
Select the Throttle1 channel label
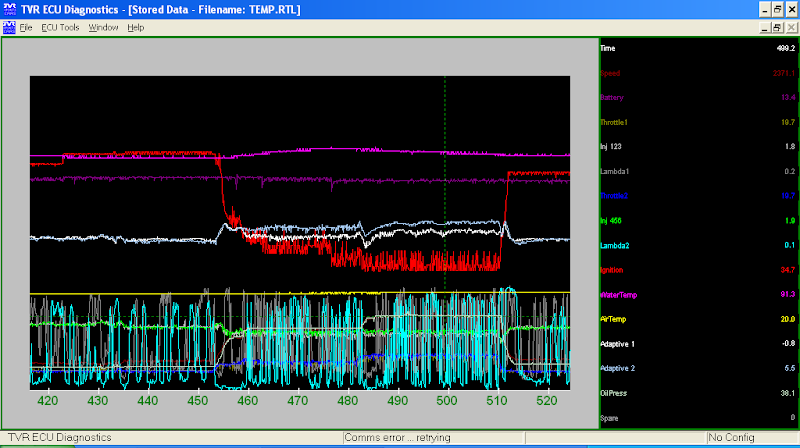(614, 122)
